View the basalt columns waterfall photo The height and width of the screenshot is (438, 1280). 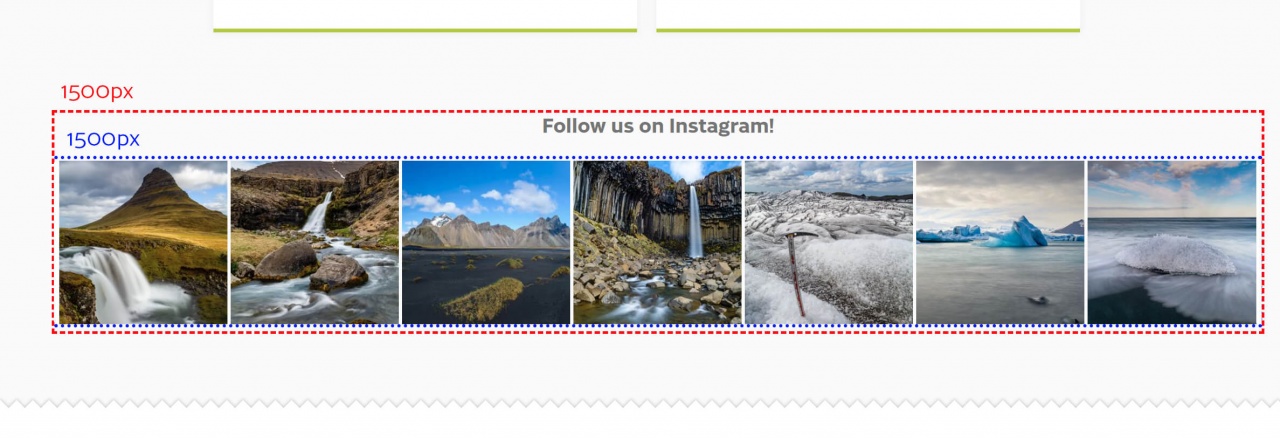click(x=657, y=242)
